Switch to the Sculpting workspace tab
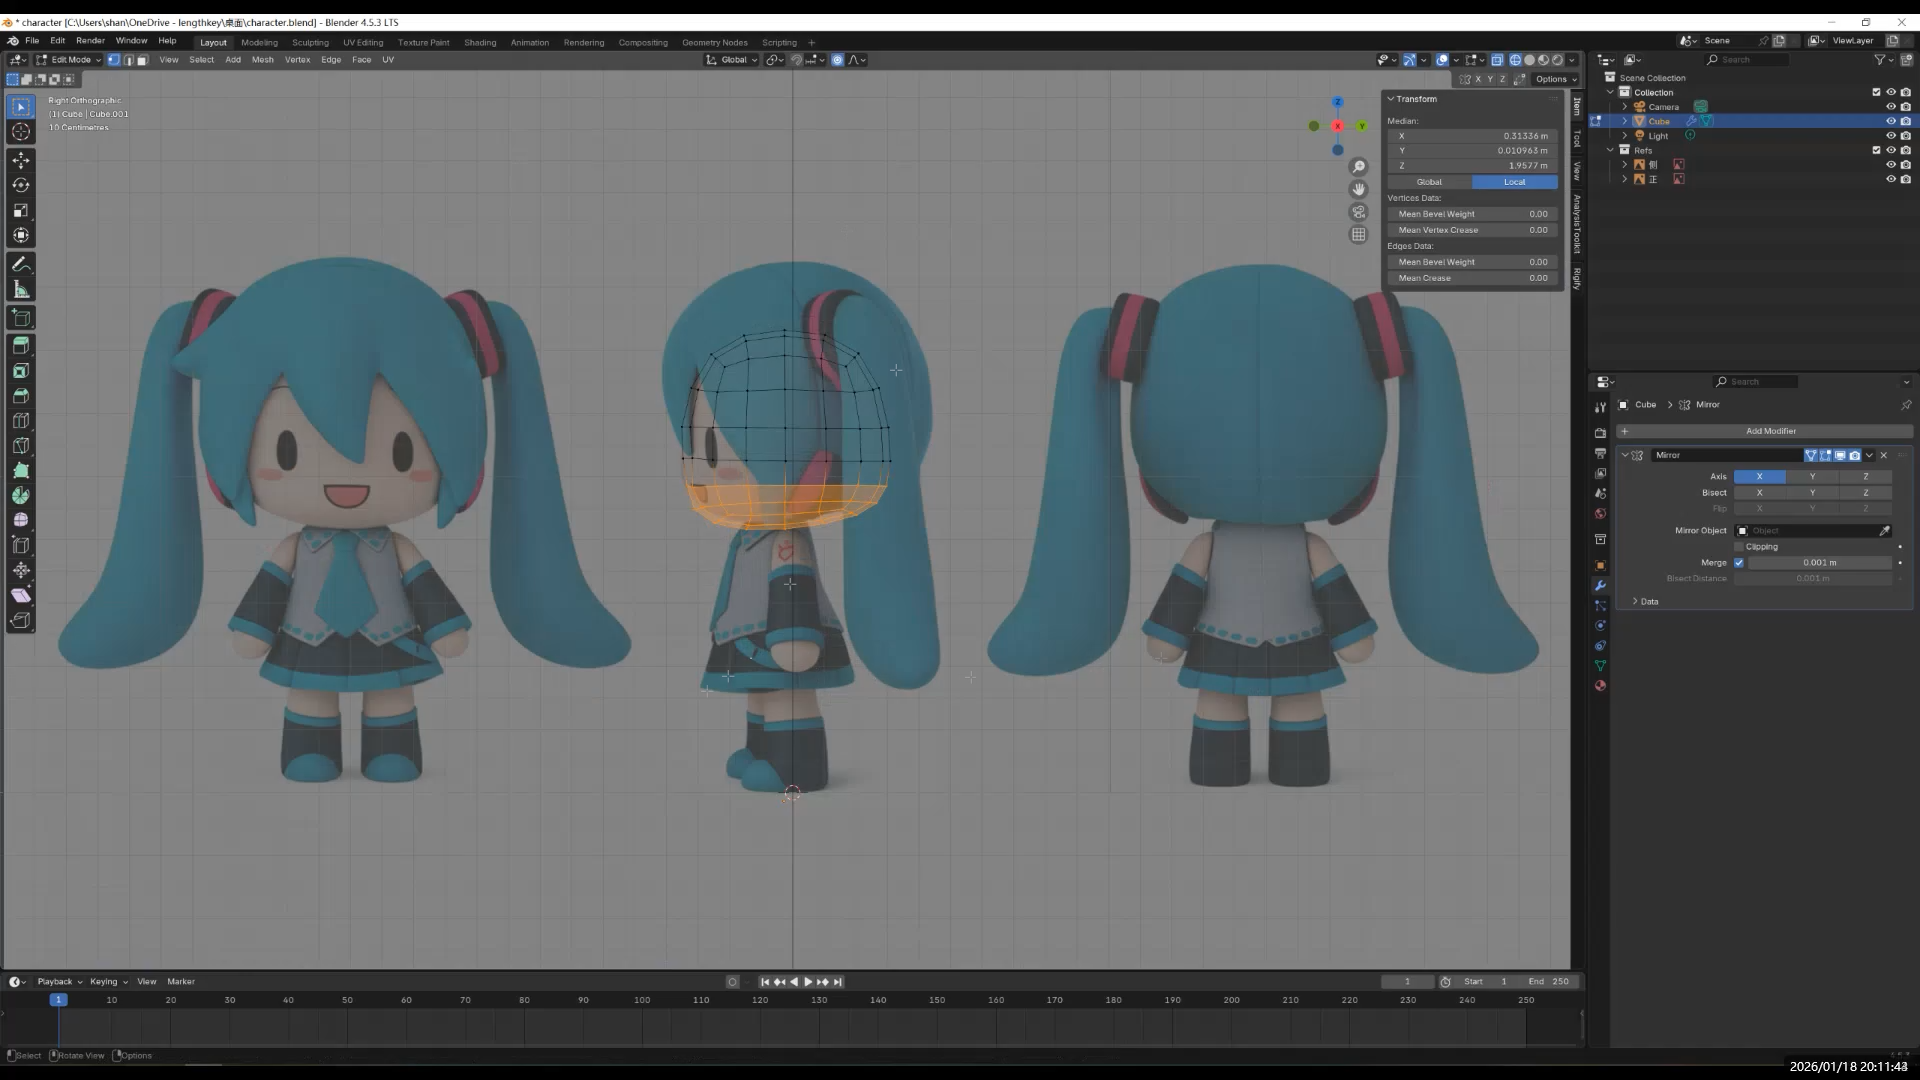The image size is (1920, 1080). (310, 42)
